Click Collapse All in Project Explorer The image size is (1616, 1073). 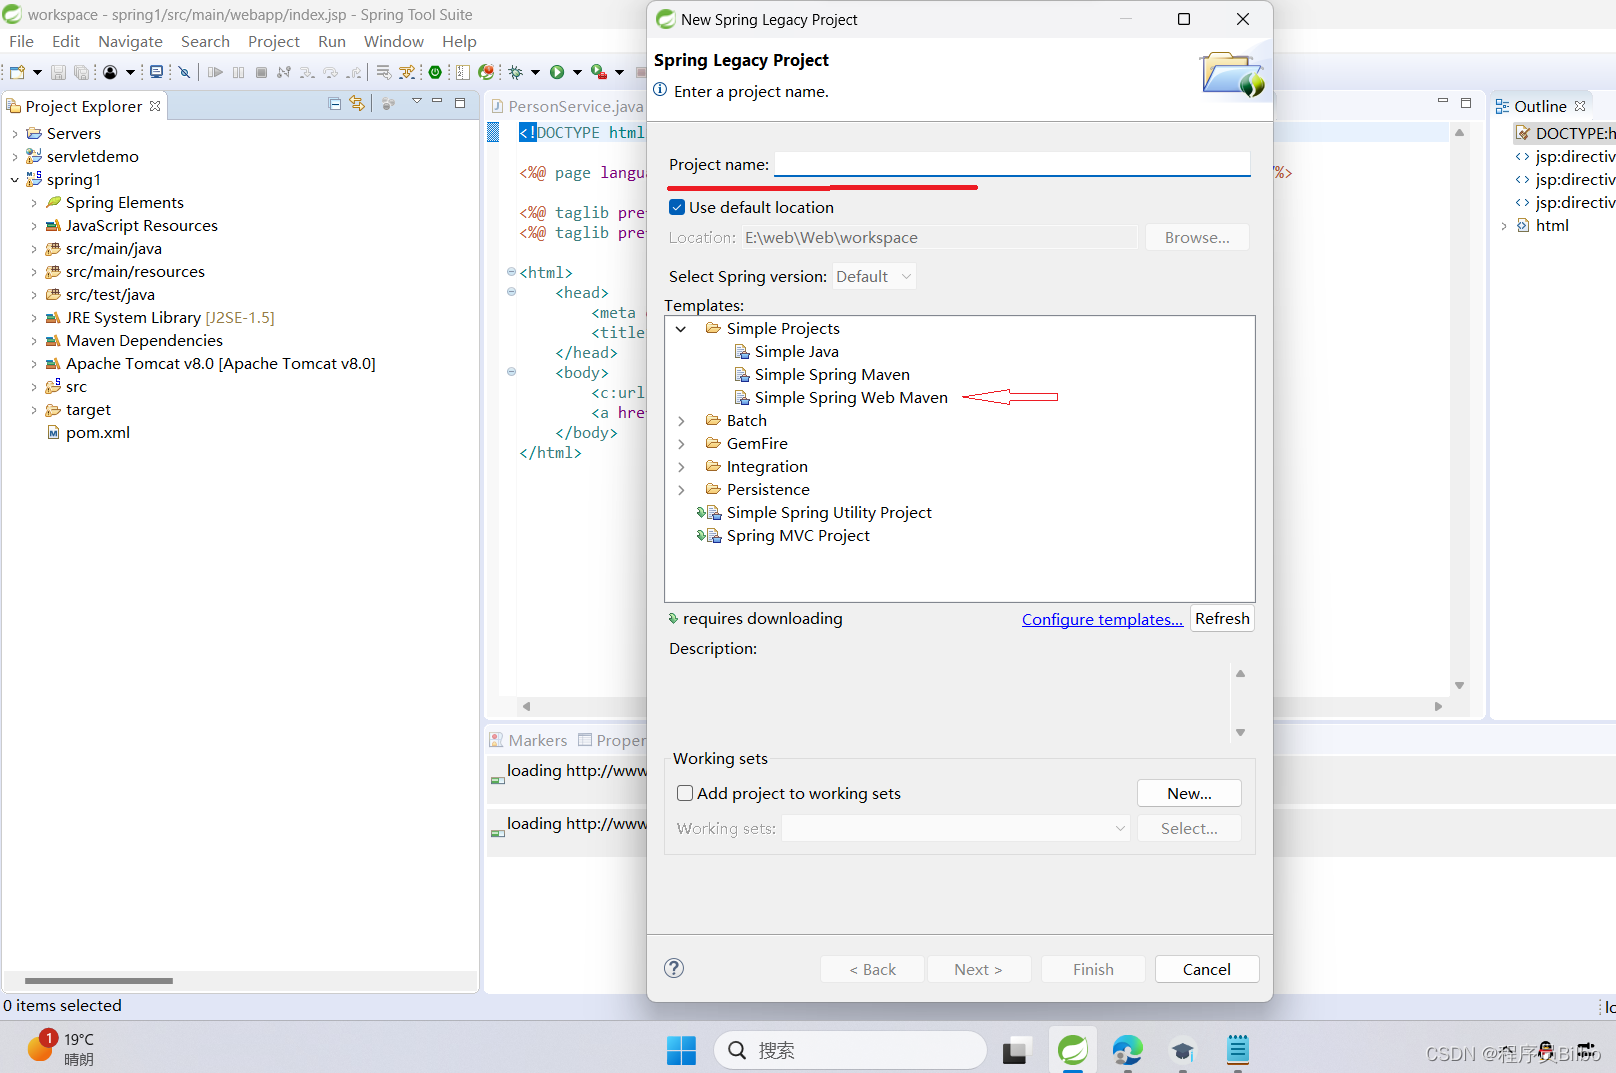pyautogui.click(x=335, y=103)
